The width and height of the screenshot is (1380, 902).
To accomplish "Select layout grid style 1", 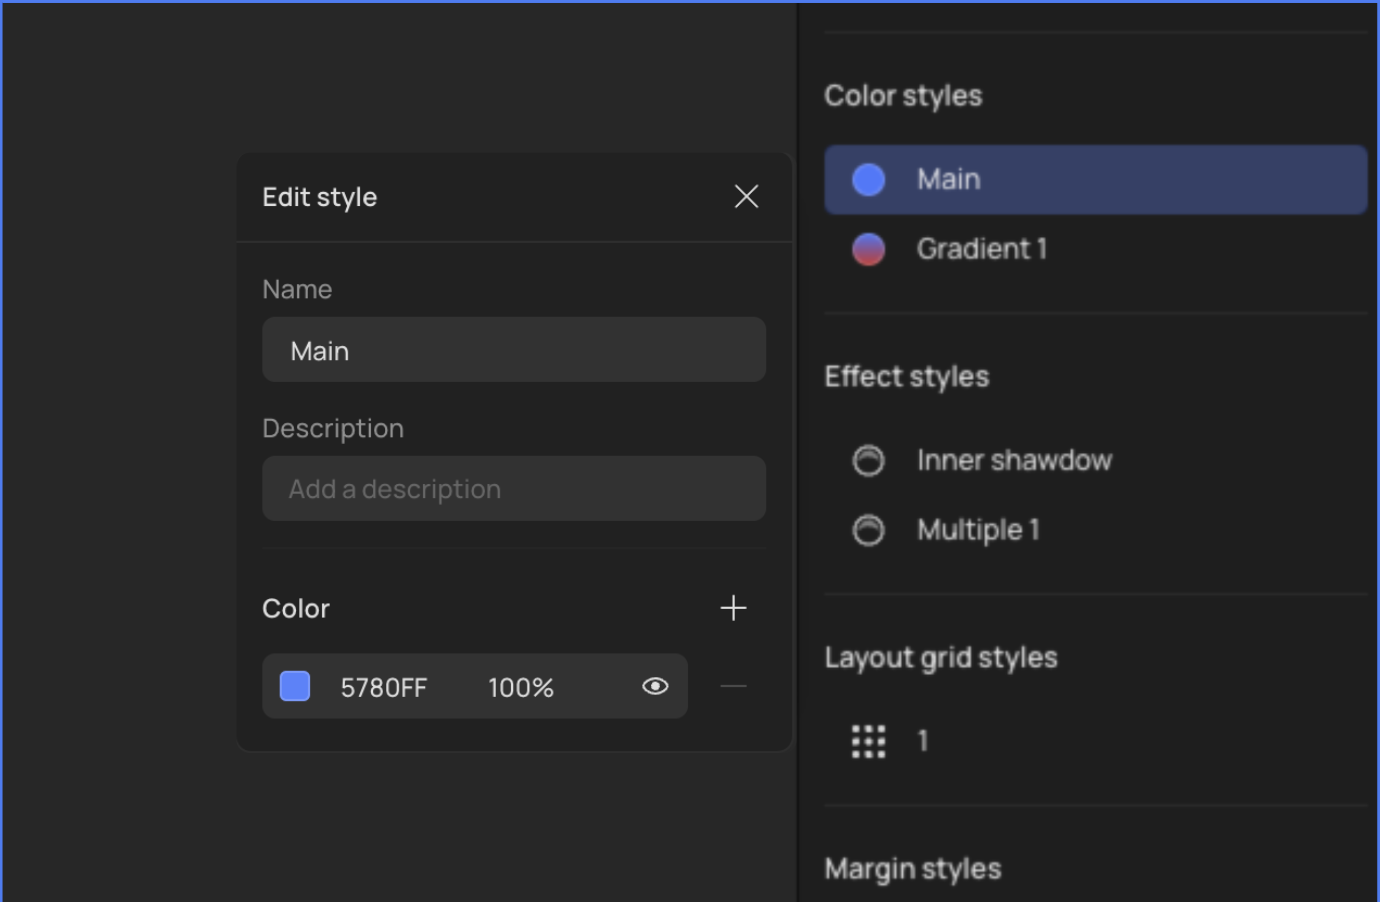I will pyautogui.click(x=1095, y=741).
